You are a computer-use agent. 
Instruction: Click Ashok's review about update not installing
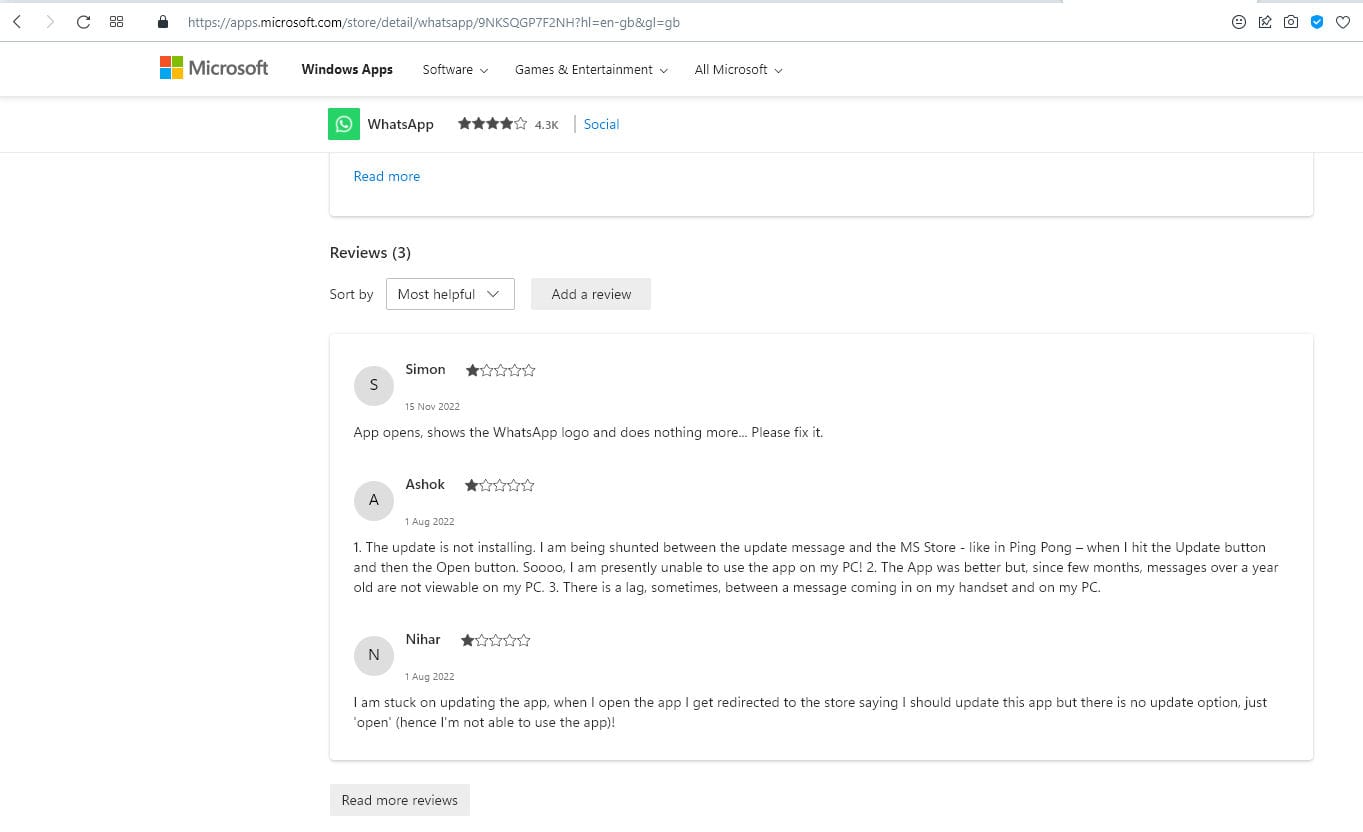coord(816,567)
